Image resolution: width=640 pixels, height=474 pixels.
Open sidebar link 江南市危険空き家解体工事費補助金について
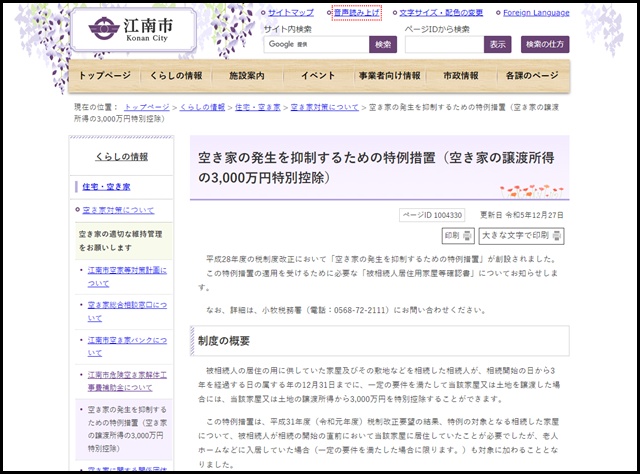click(x=127, y=381)
